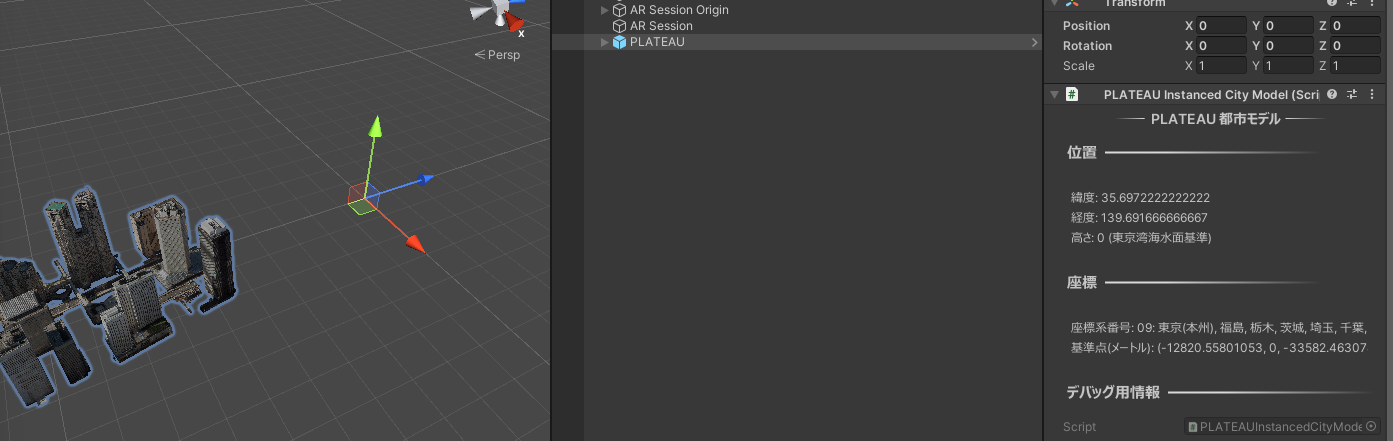The width and height of the screenshot is (1393, 441).
Task: Open PLATEAU prefab via the right chevron
Action: click(x=1034, y=42)
